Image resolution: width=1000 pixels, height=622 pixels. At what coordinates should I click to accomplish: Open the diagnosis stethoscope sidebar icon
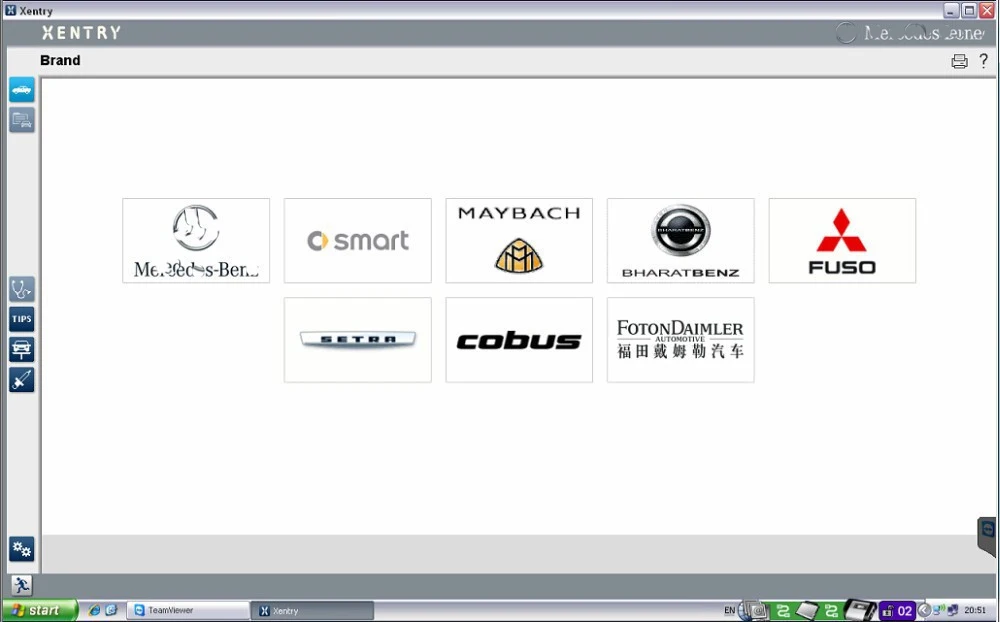22,289
